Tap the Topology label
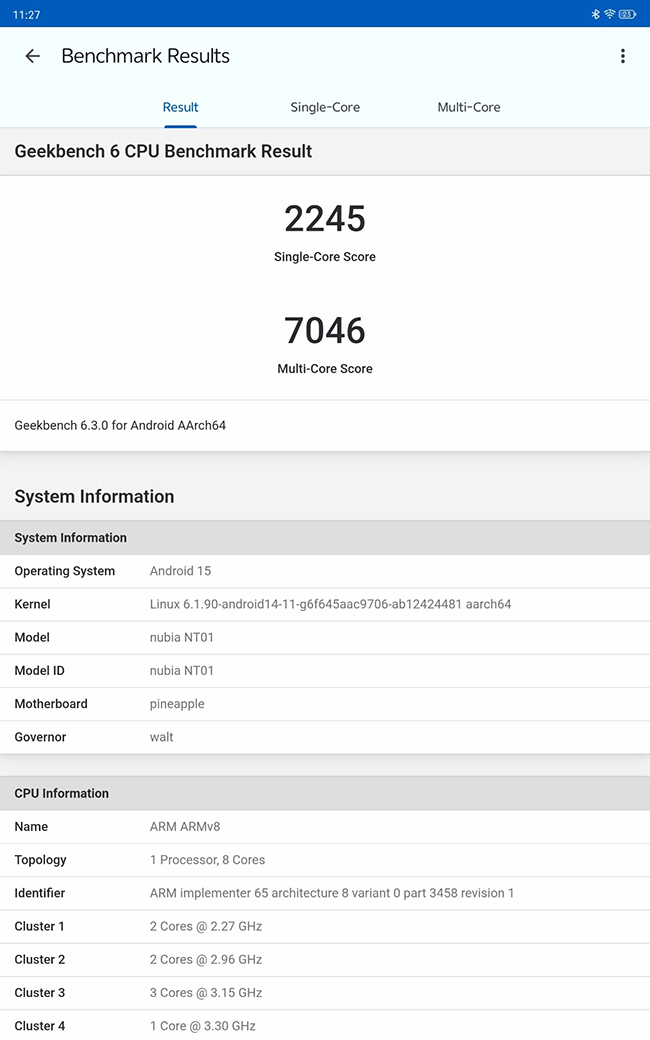650x1040 pixels. pos(40,860)
